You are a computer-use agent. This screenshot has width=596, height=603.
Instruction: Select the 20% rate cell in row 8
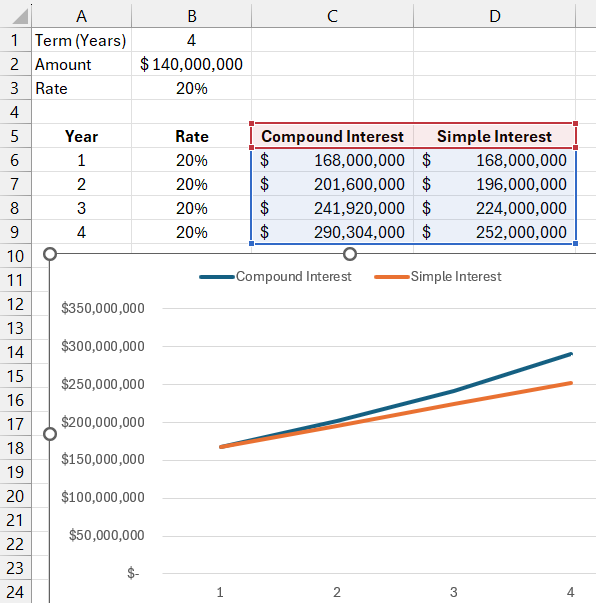[191, 208]
